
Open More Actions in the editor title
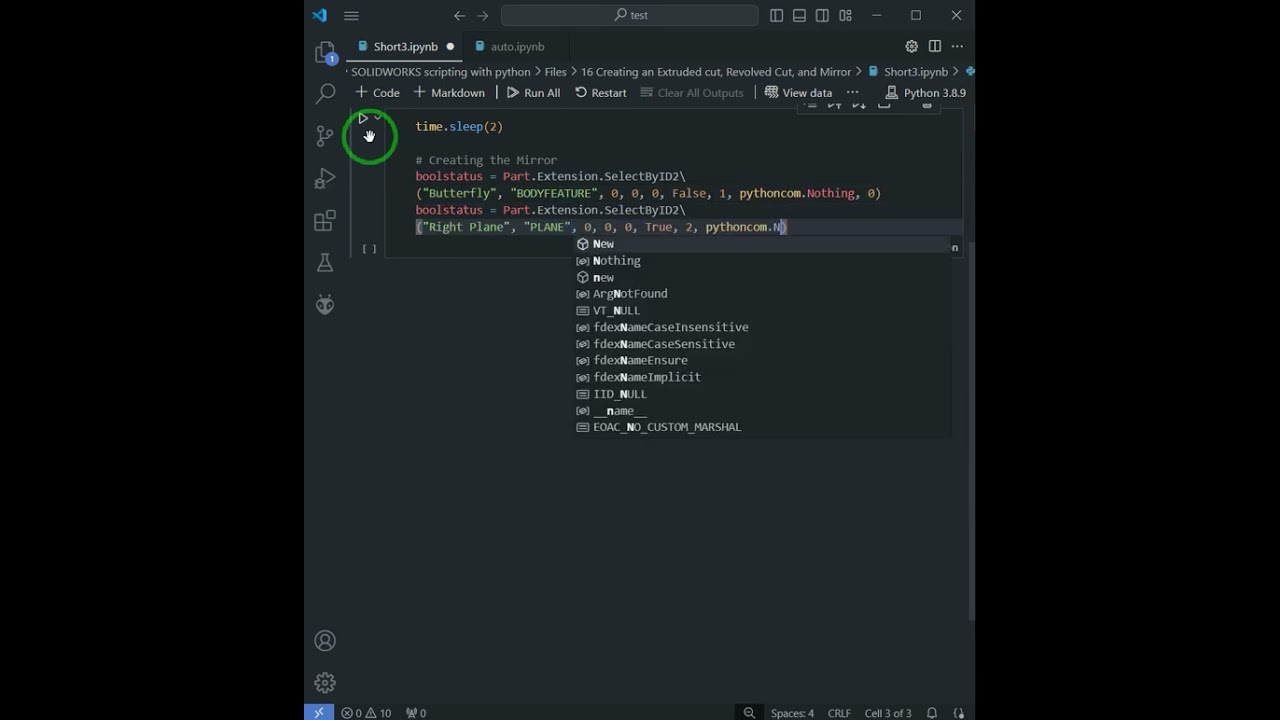(x=957, y=46)
